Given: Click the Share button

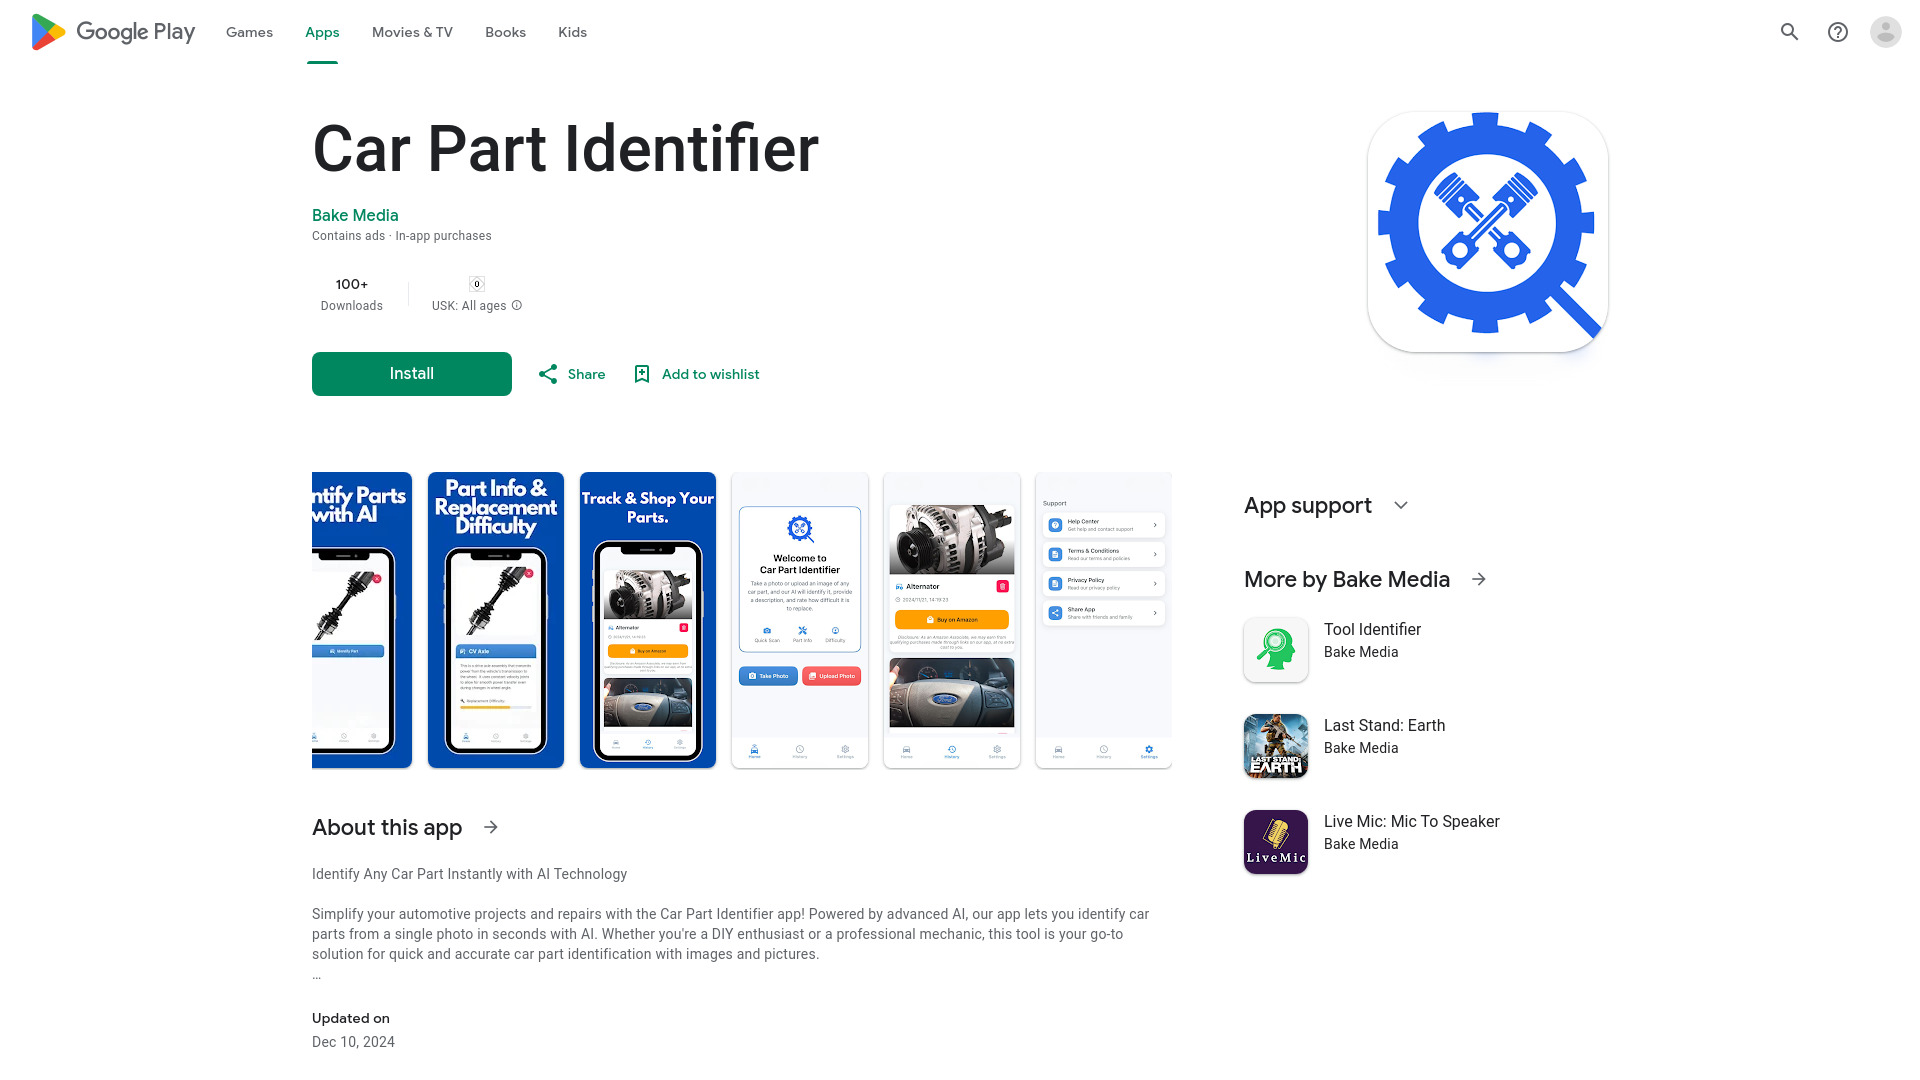Looking at the screenshot, I should coord(570,373).
